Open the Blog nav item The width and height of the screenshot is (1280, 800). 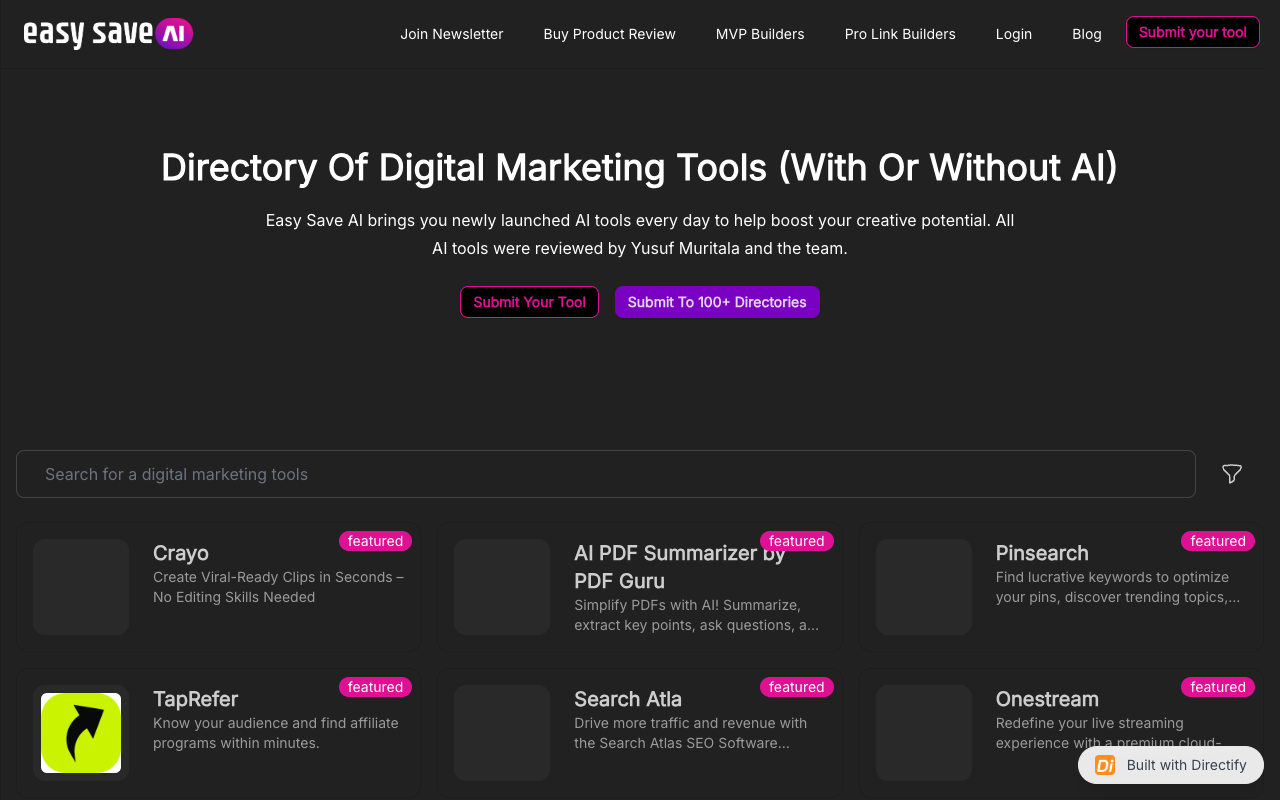tap(1087, 34)
